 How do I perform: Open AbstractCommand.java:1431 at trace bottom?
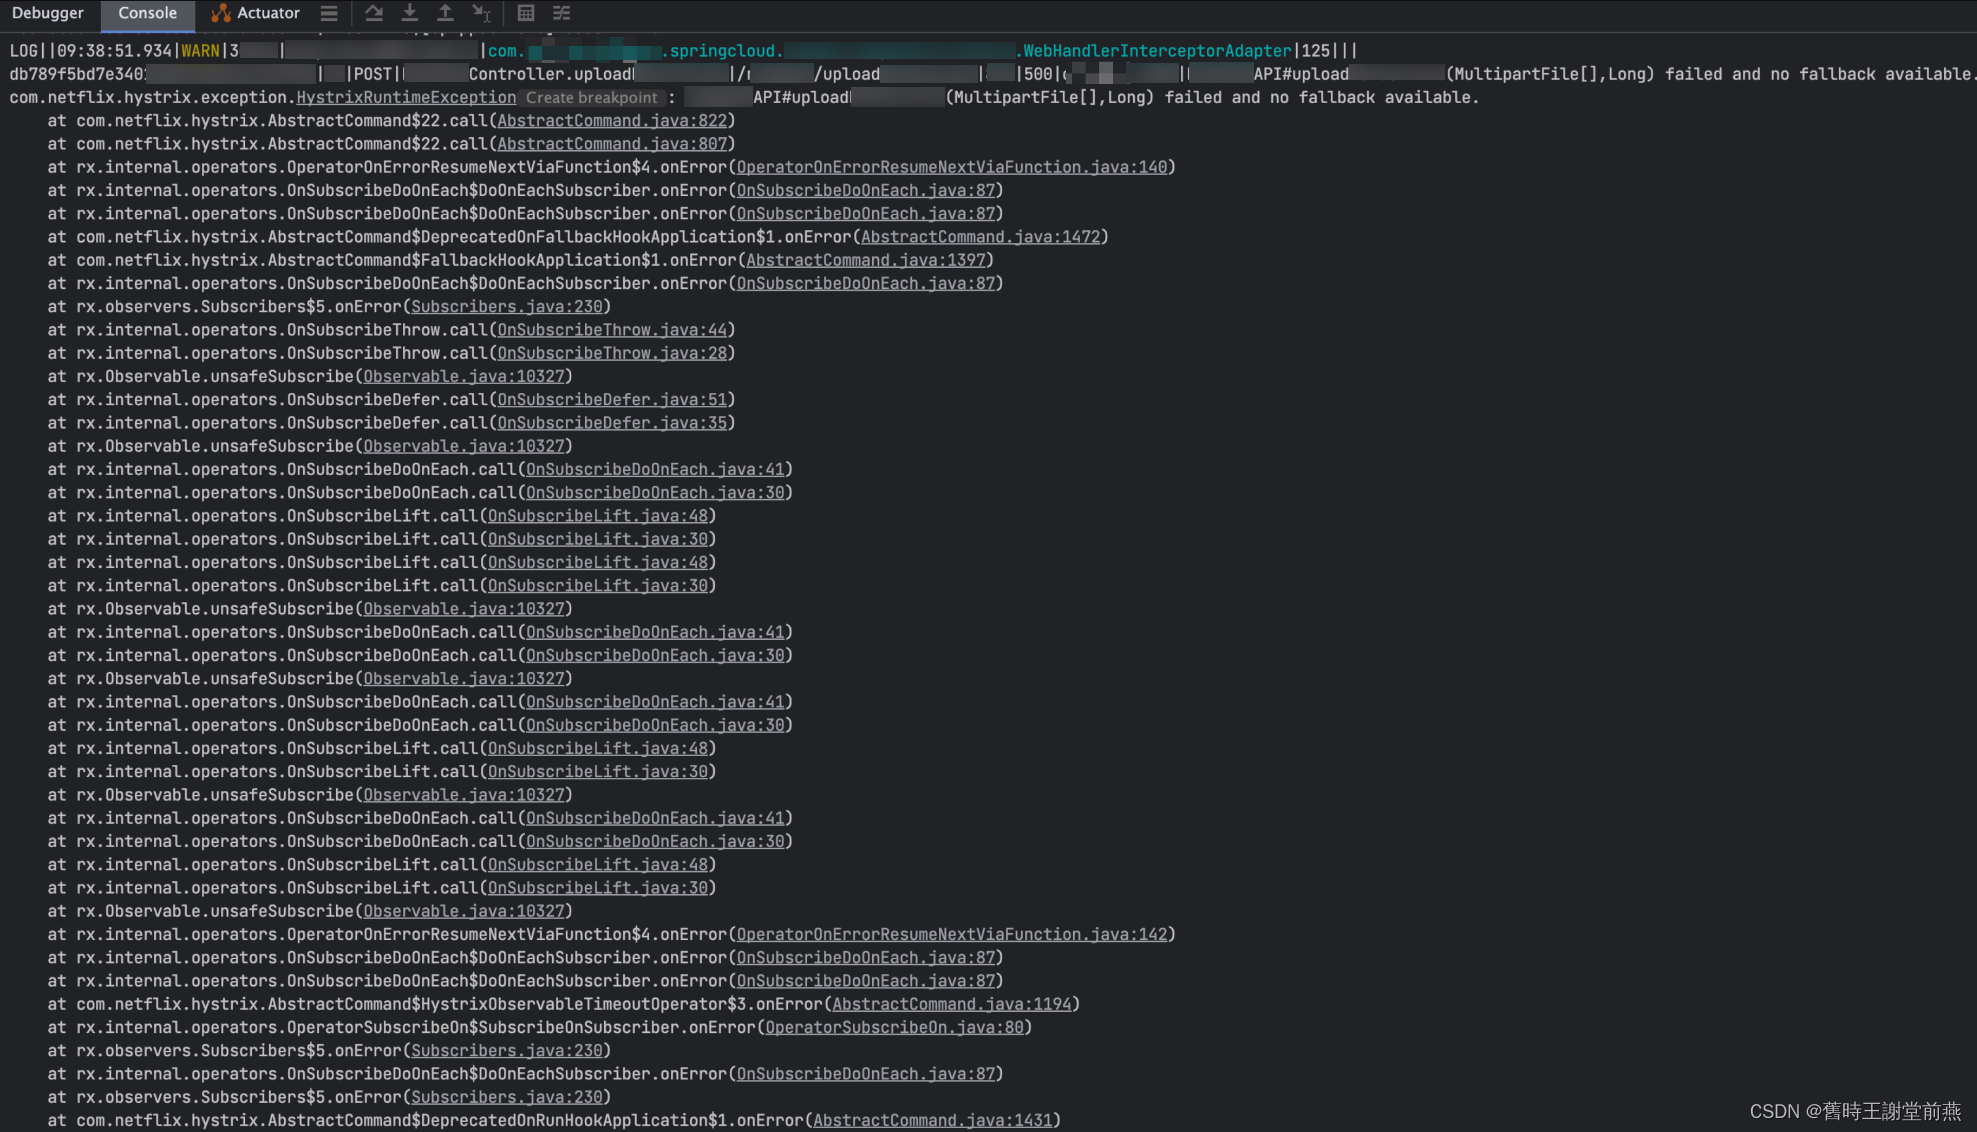(932, 1120)
